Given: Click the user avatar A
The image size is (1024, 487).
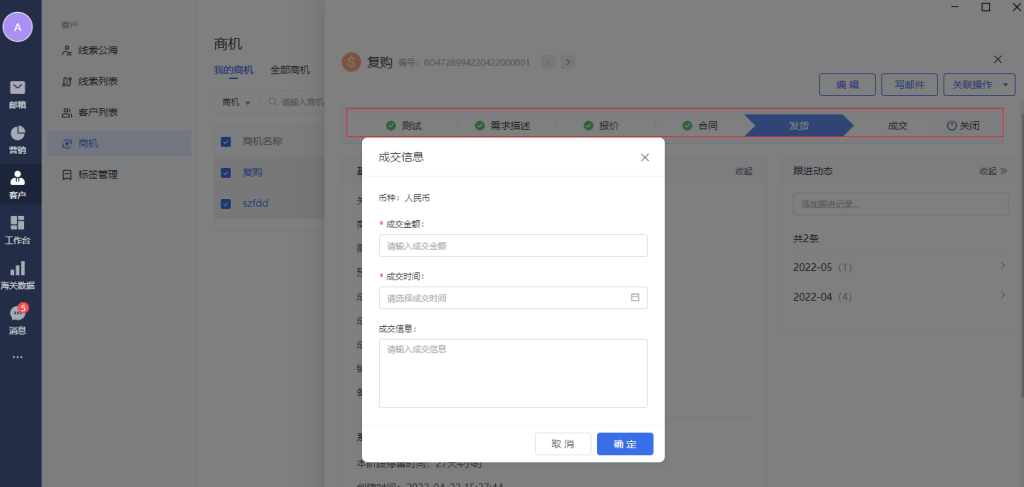Looking at the screenshot, I should [17, 27].
